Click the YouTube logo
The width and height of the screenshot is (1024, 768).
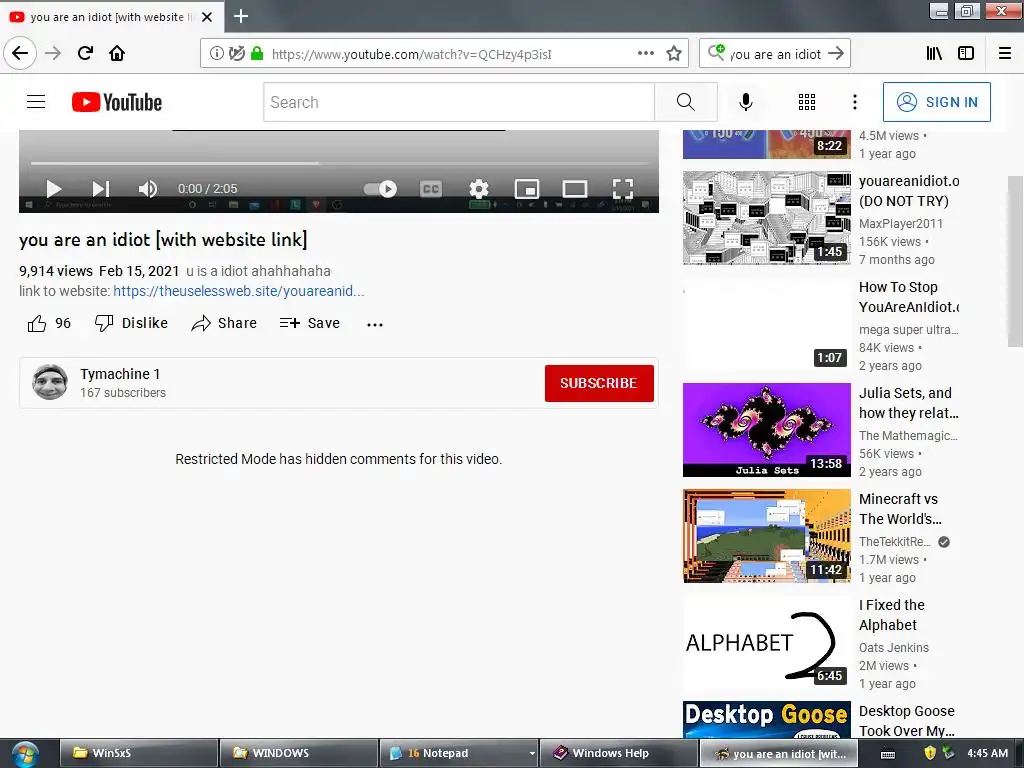pos(117,102)
